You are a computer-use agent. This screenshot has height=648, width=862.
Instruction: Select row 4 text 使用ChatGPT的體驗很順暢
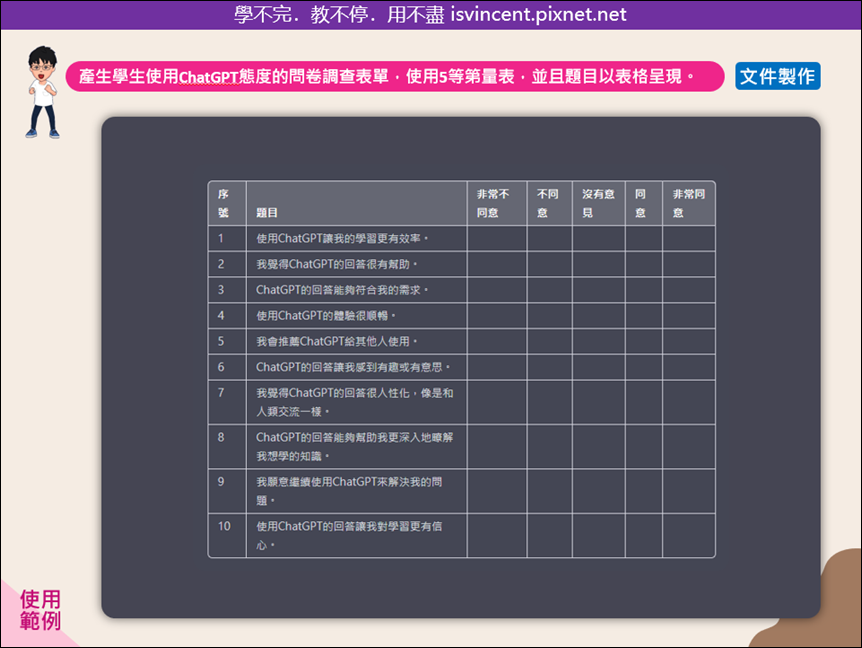pyautogui.click(x=325, y=315)
